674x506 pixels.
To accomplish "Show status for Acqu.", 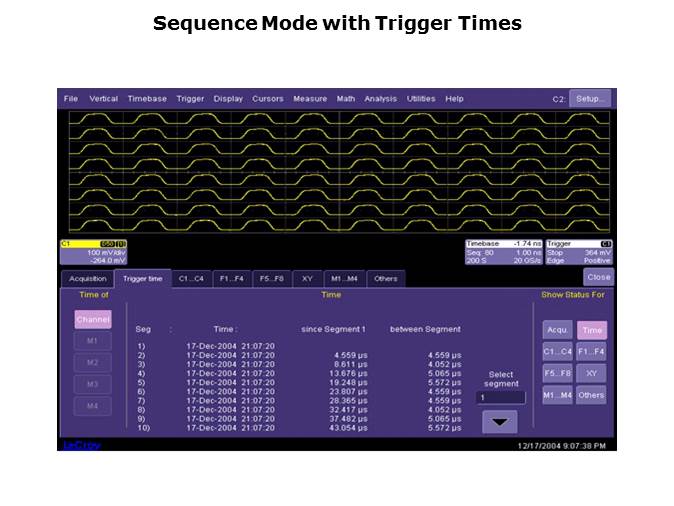I will [557, 329].
